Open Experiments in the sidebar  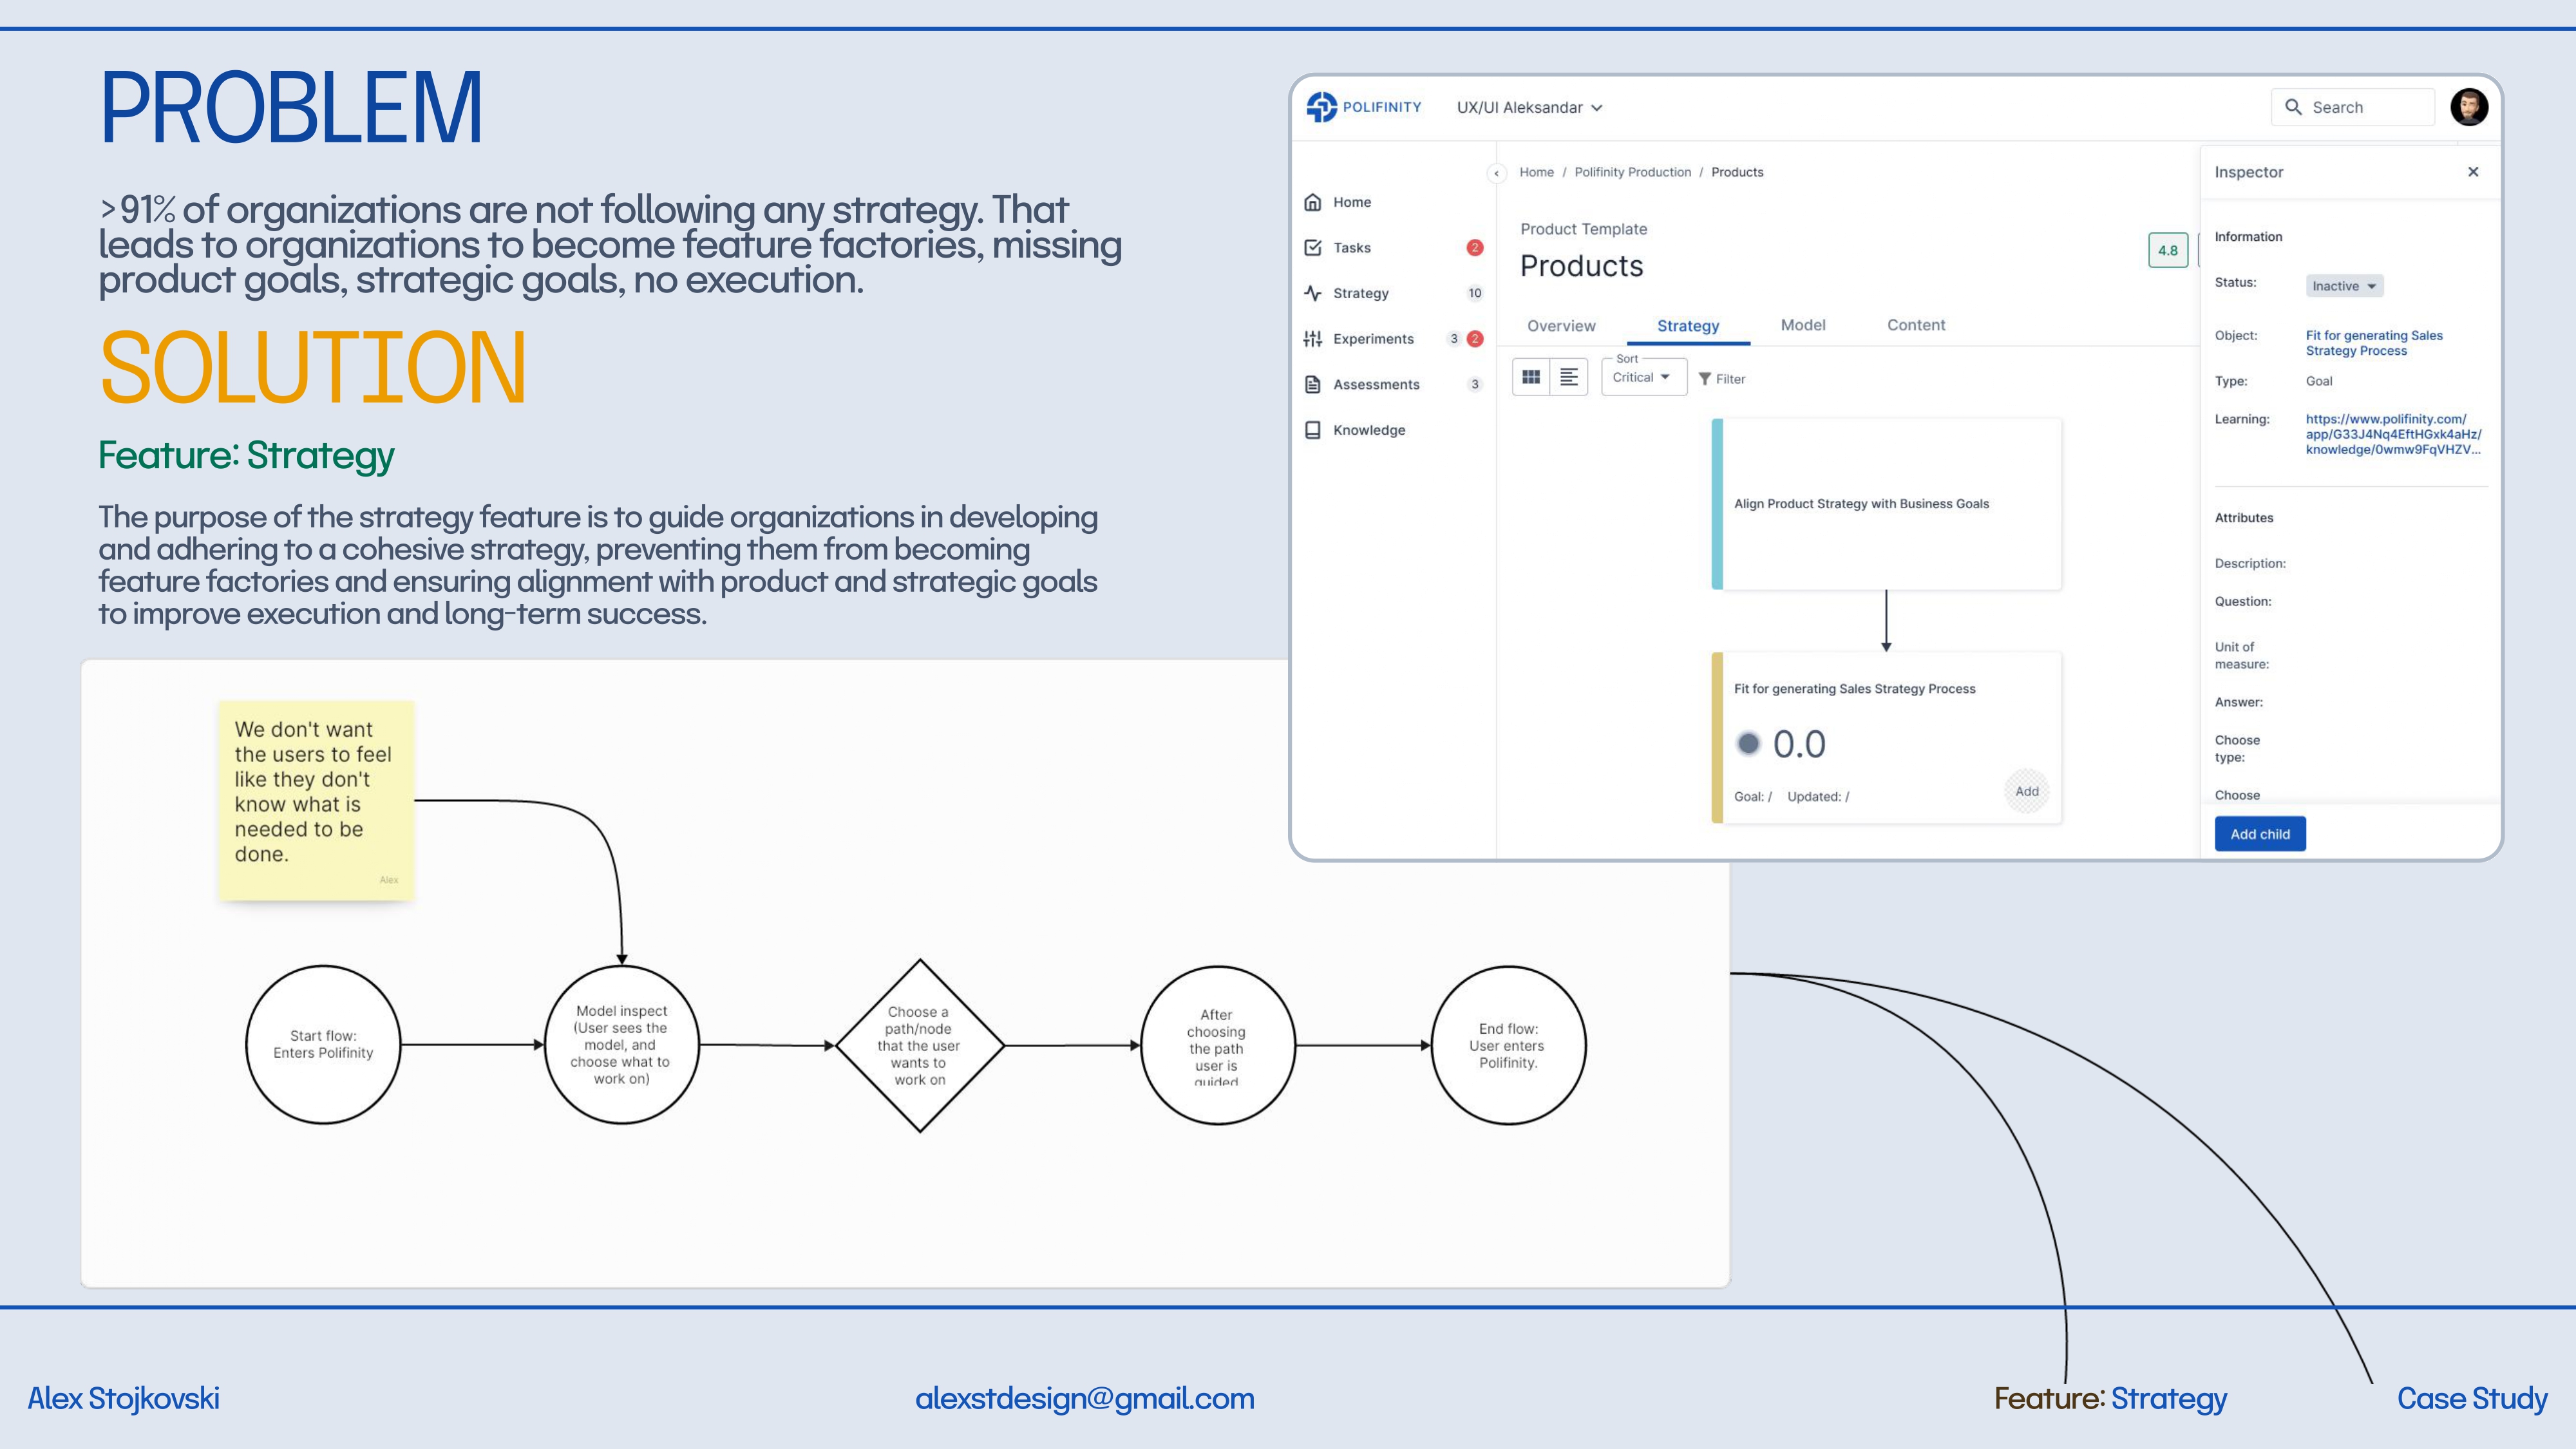coord(1372,339)
